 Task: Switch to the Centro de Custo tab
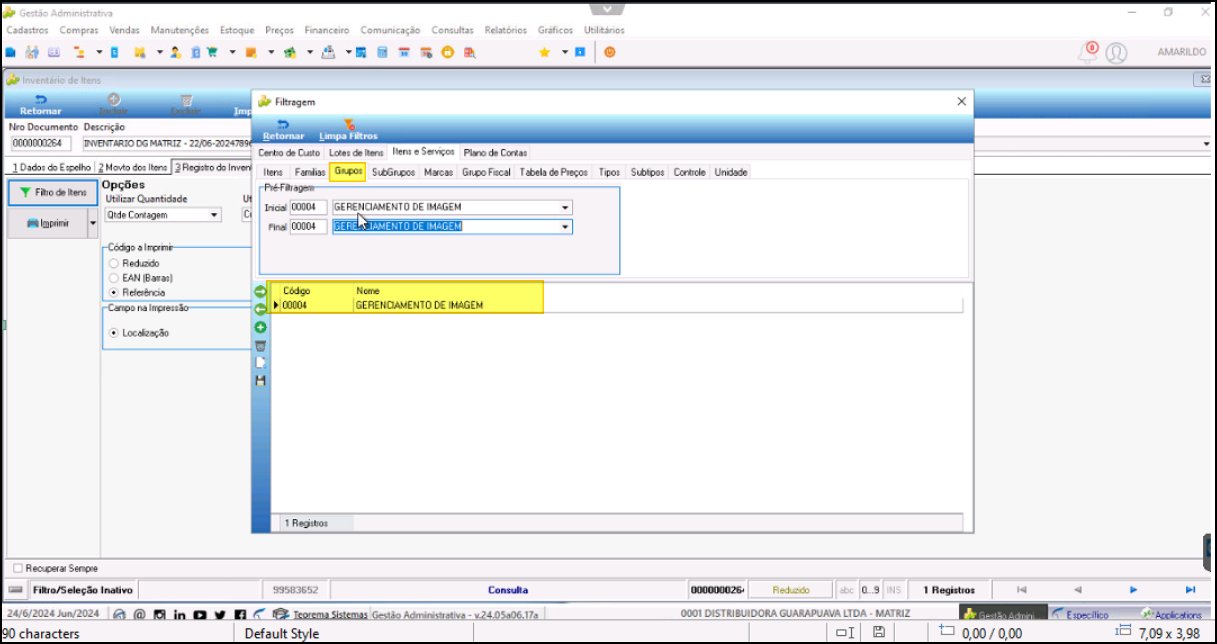click(x=289, y=153)
